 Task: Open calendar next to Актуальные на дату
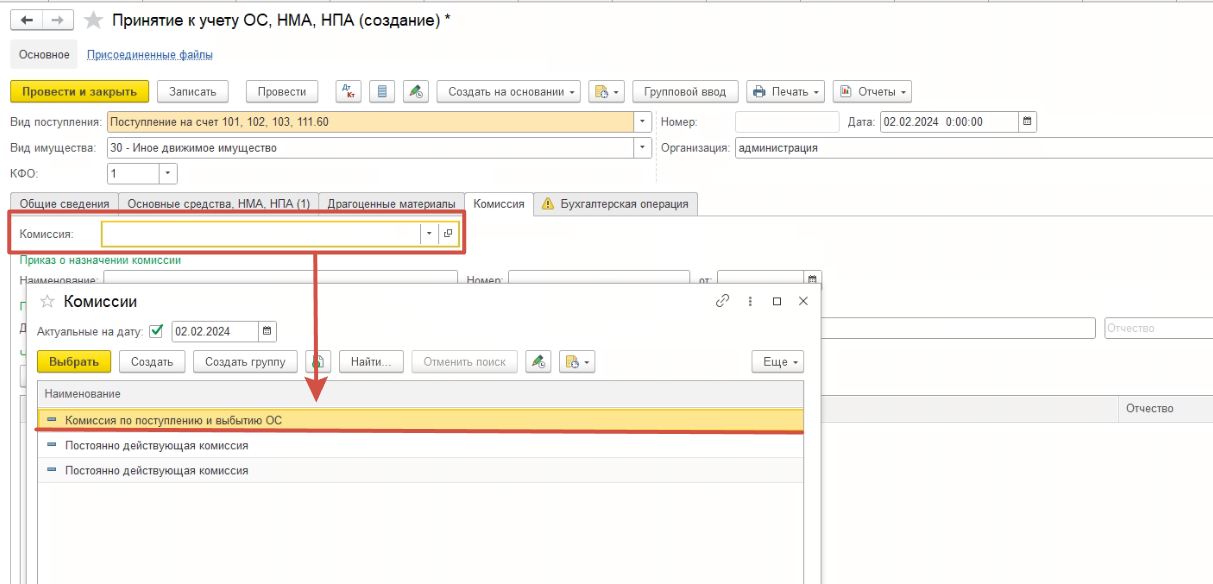click(x=267, y=332)
